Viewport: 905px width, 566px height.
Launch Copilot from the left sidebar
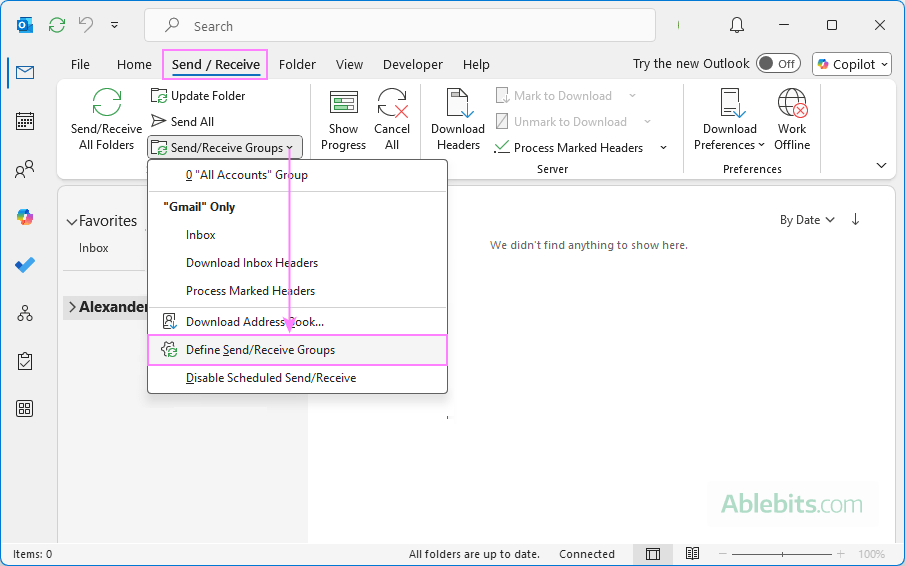25,218
